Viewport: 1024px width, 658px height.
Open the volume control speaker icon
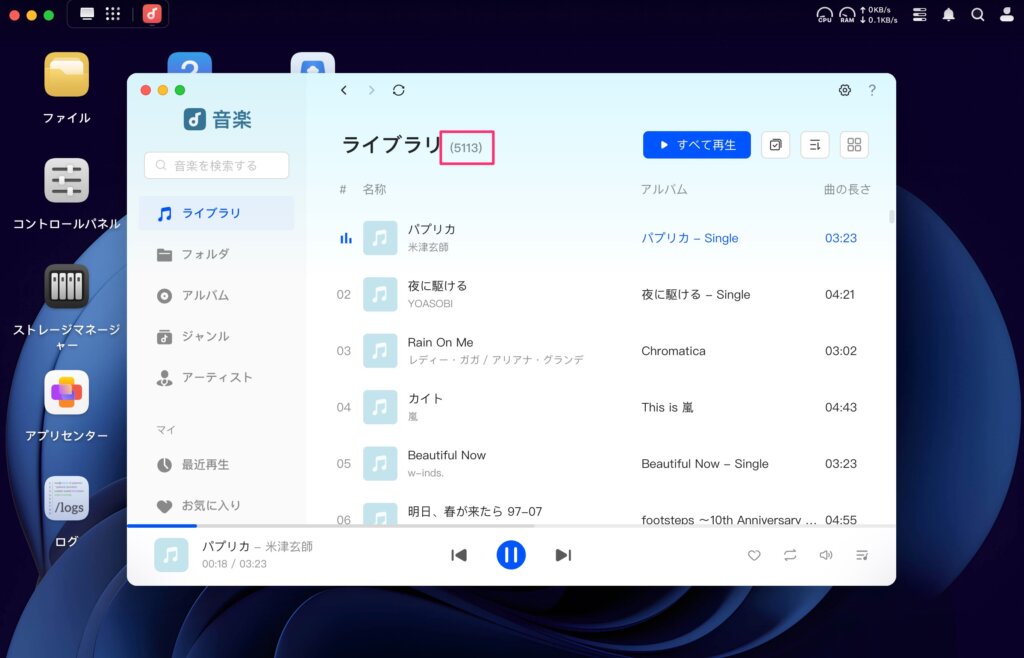click(x=826, y=555)
